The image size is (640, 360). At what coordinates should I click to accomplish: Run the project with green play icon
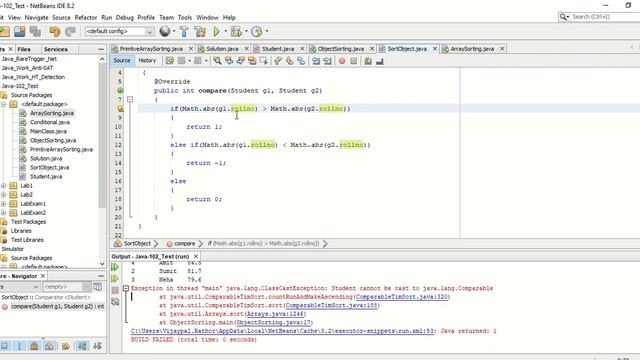216,31
